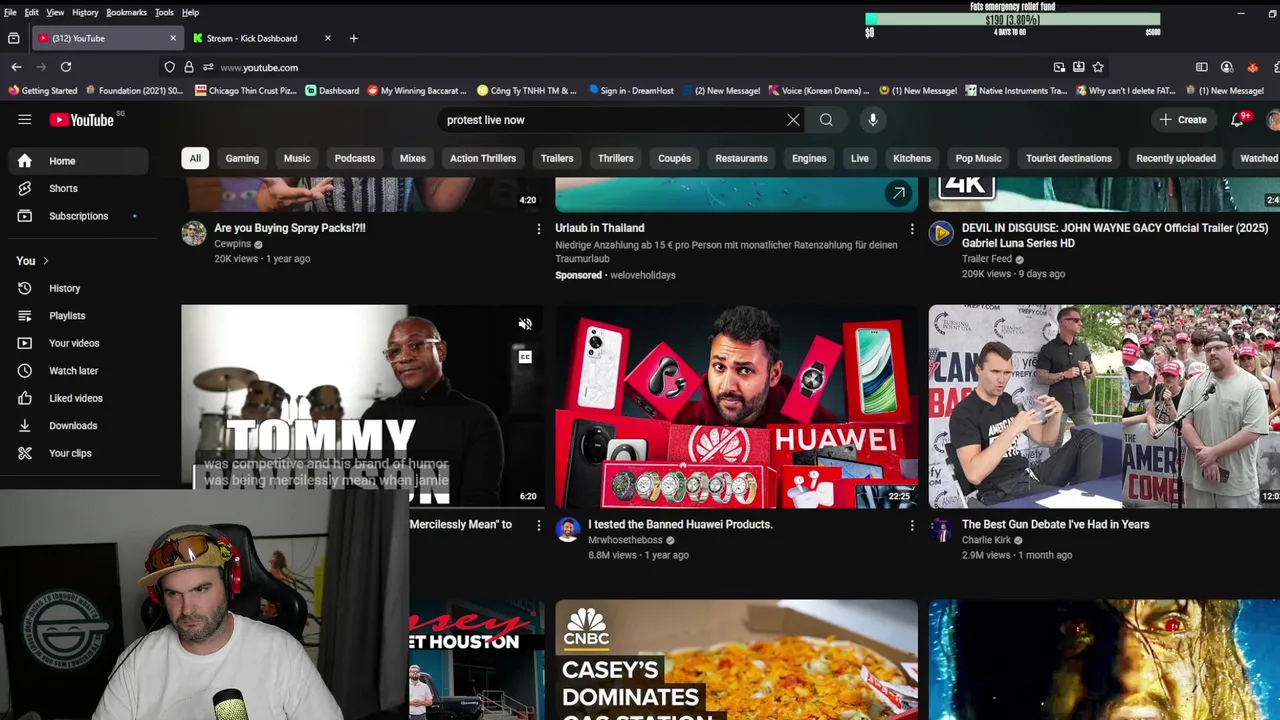The height and width of the screenshot is (720, 1280).
Task: Open the Huawei products video thumbnail
Action: (x=736, y=406)
